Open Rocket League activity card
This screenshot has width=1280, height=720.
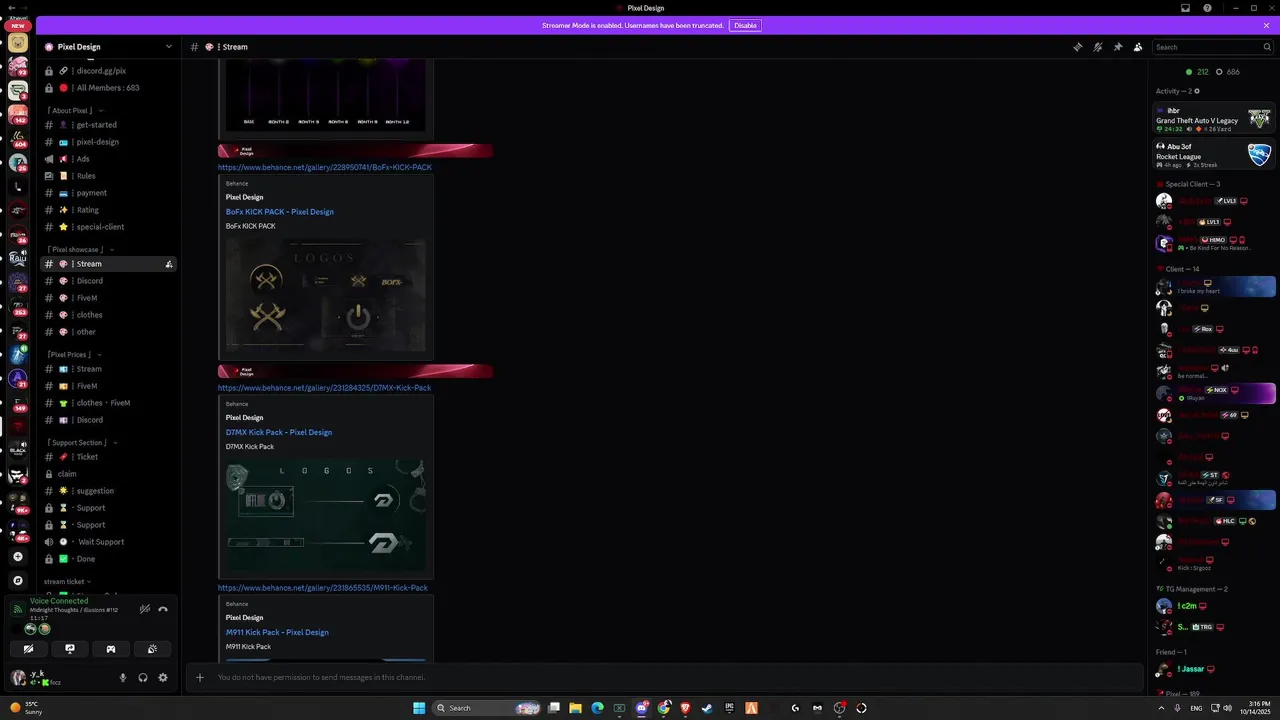[1214, 155]
